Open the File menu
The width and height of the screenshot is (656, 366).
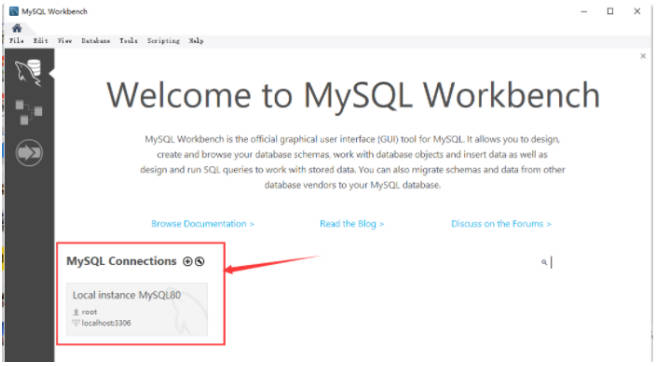tap(17, 41)
